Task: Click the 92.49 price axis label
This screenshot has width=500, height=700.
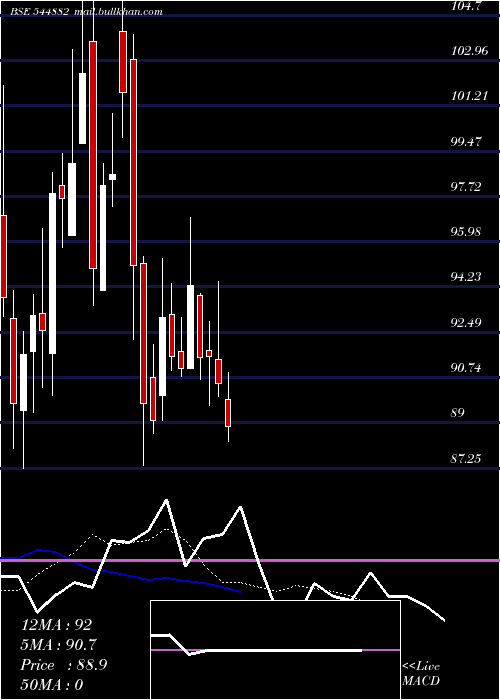Action: tap(467, 322)
